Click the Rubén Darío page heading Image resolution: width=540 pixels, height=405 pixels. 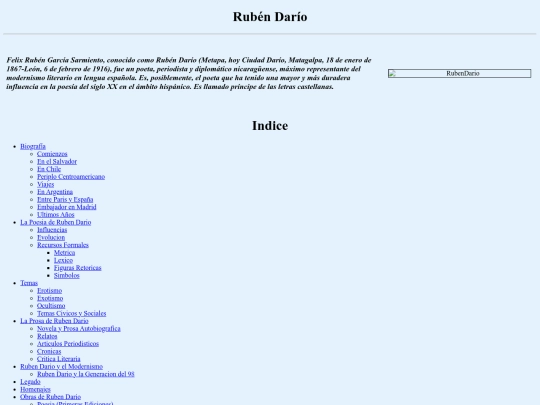click(x=270, y=17)
